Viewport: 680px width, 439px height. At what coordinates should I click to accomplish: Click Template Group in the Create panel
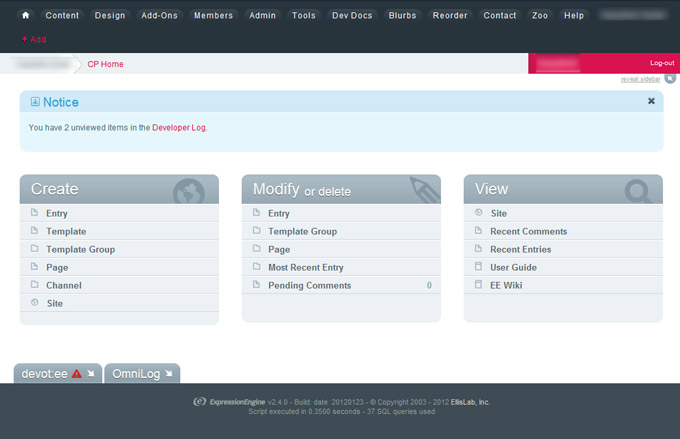(81, 249)
